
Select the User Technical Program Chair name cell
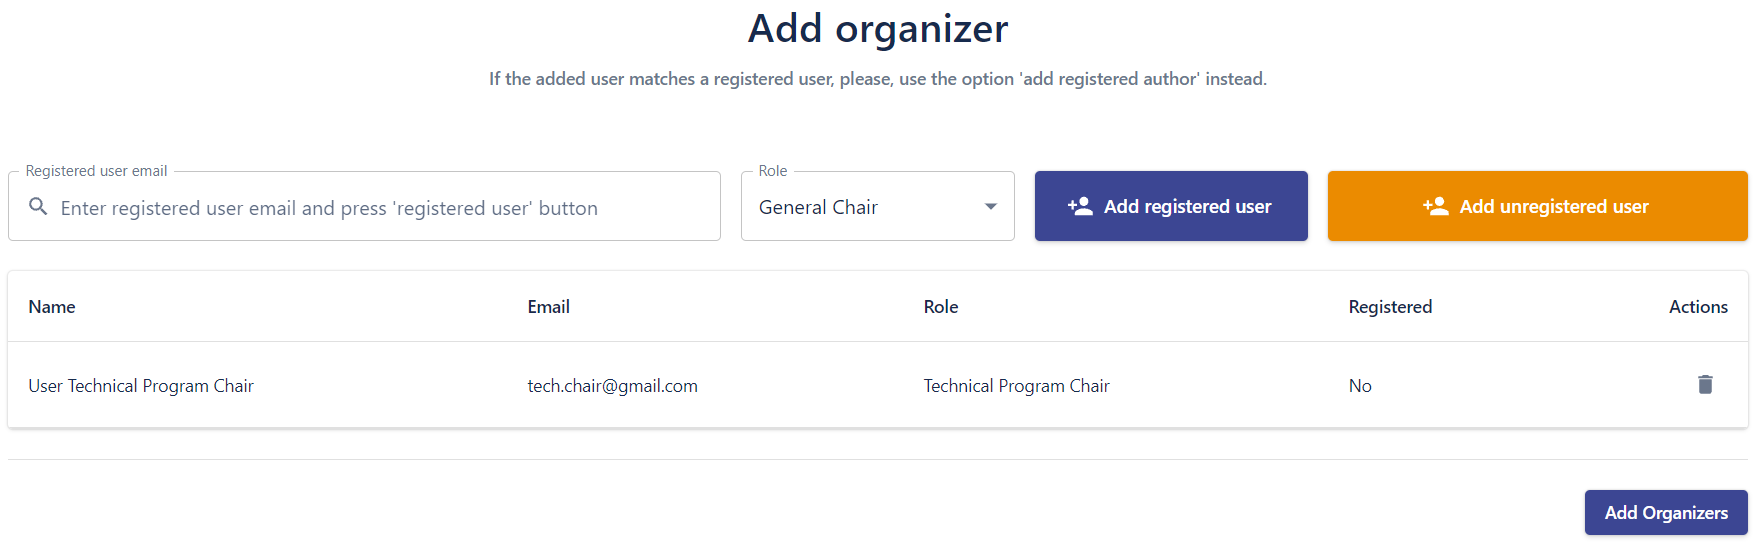pyautogui.click(x=141, y=386)
